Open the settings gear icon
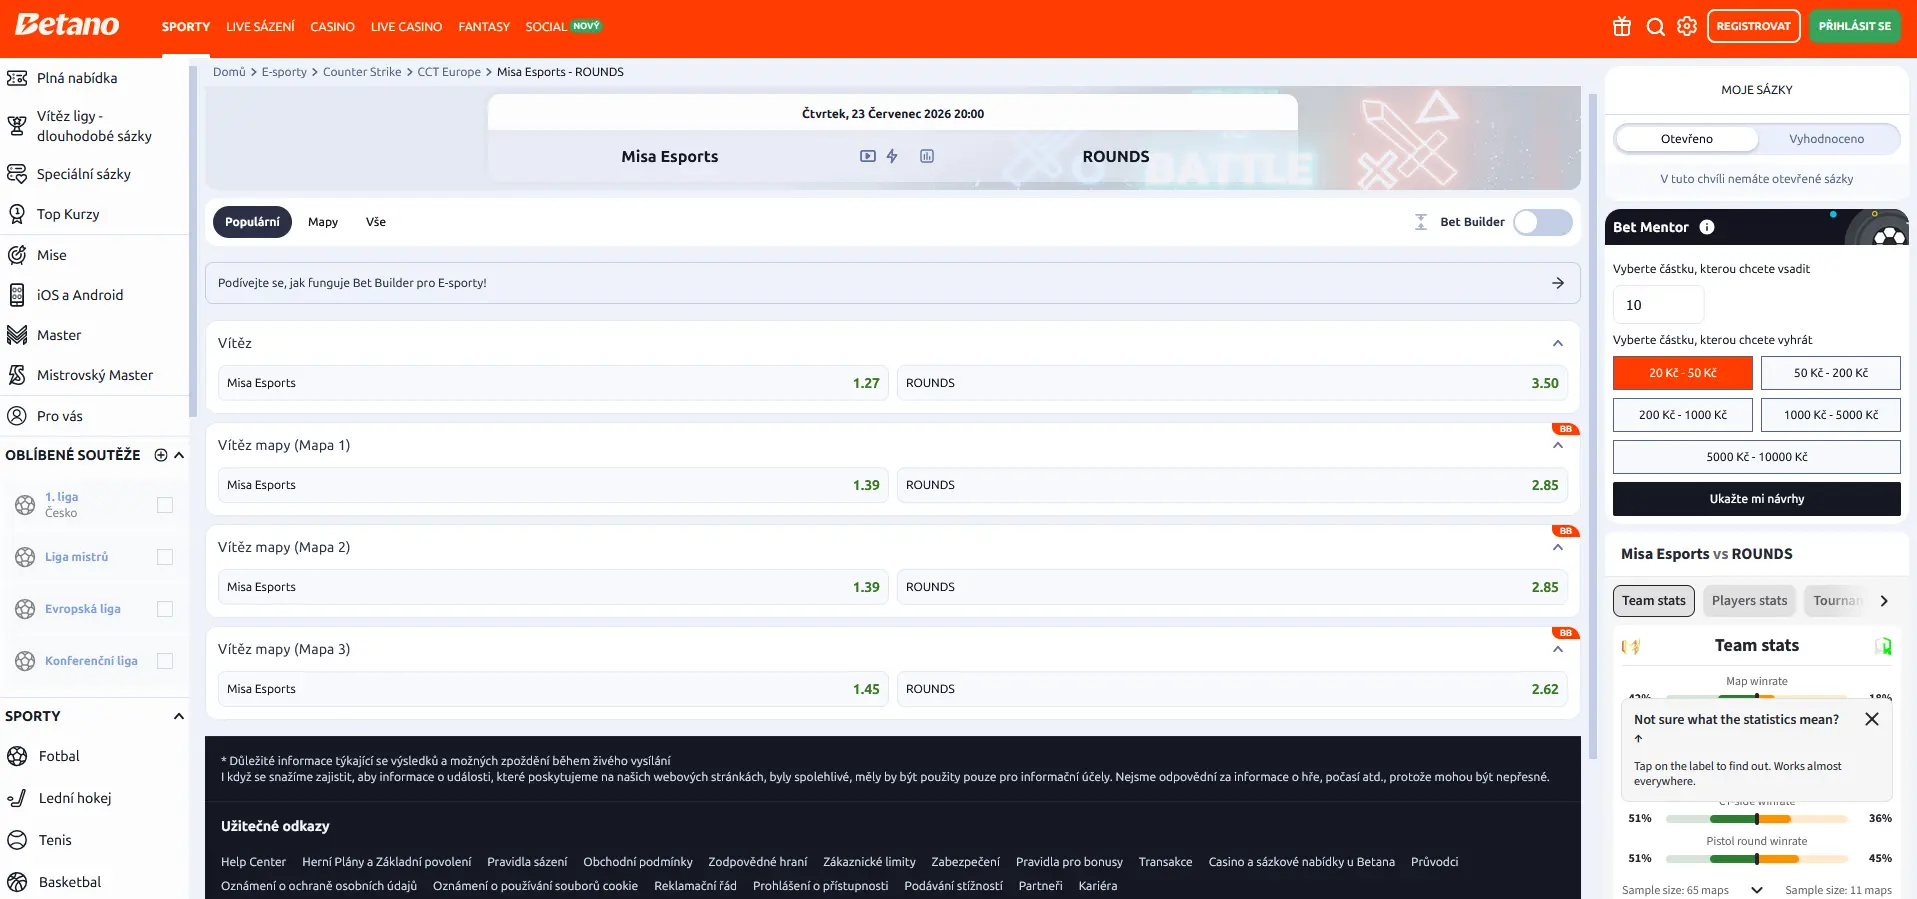This screenshot has width=1917, height=899. coord(1687,27)
